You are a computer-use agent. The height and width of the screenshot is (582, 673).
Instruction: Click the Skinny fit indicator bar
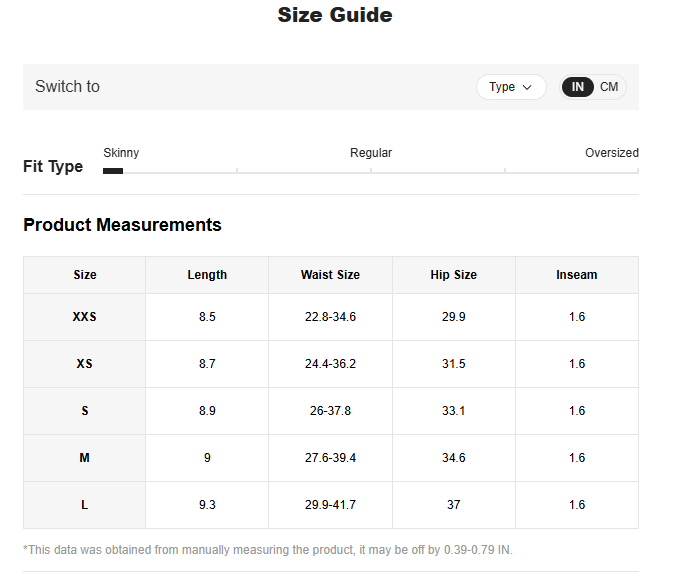point(113,171)
